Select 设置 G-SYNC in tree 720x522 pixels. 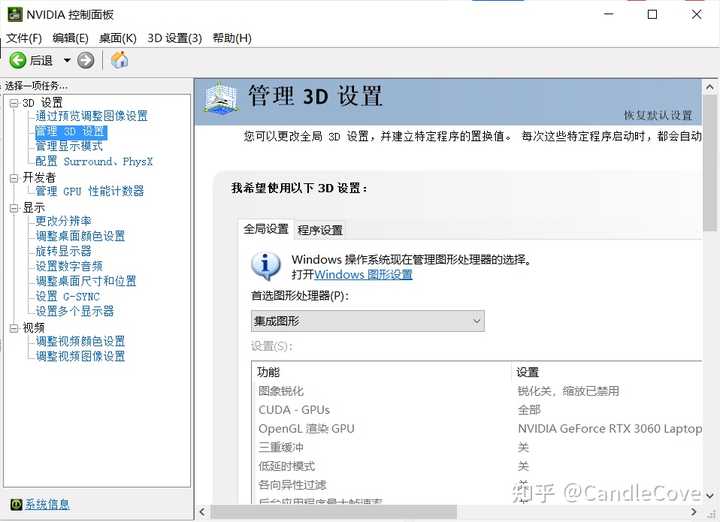68,297
